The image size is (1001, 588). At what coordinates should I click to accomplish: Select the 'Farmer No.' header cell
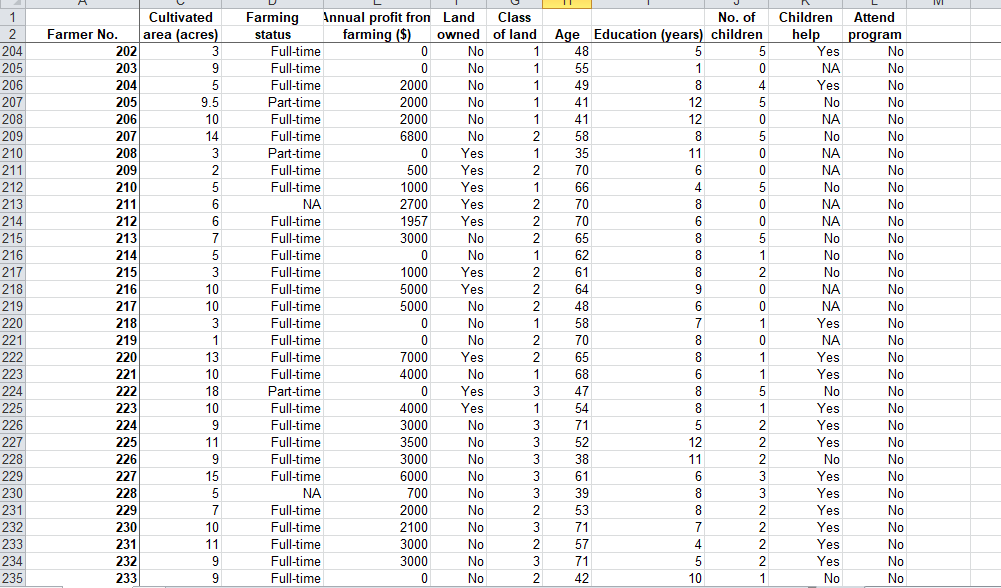82,34
